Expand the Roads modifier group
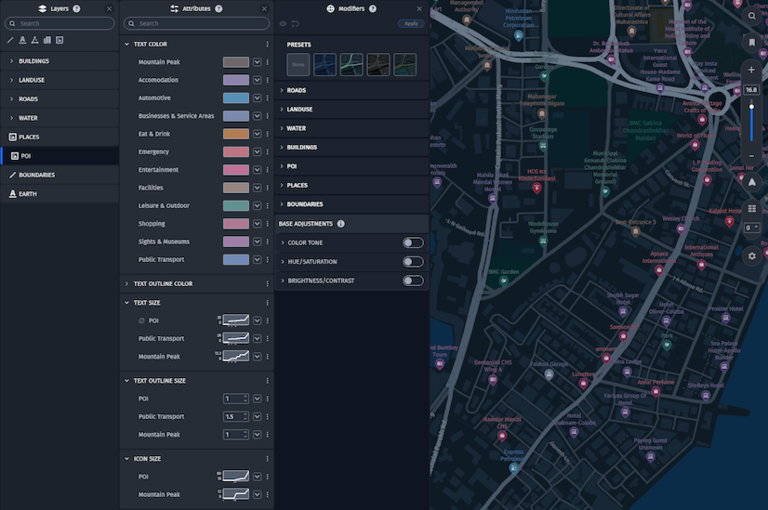768x510 pixels. click(282, 91)
